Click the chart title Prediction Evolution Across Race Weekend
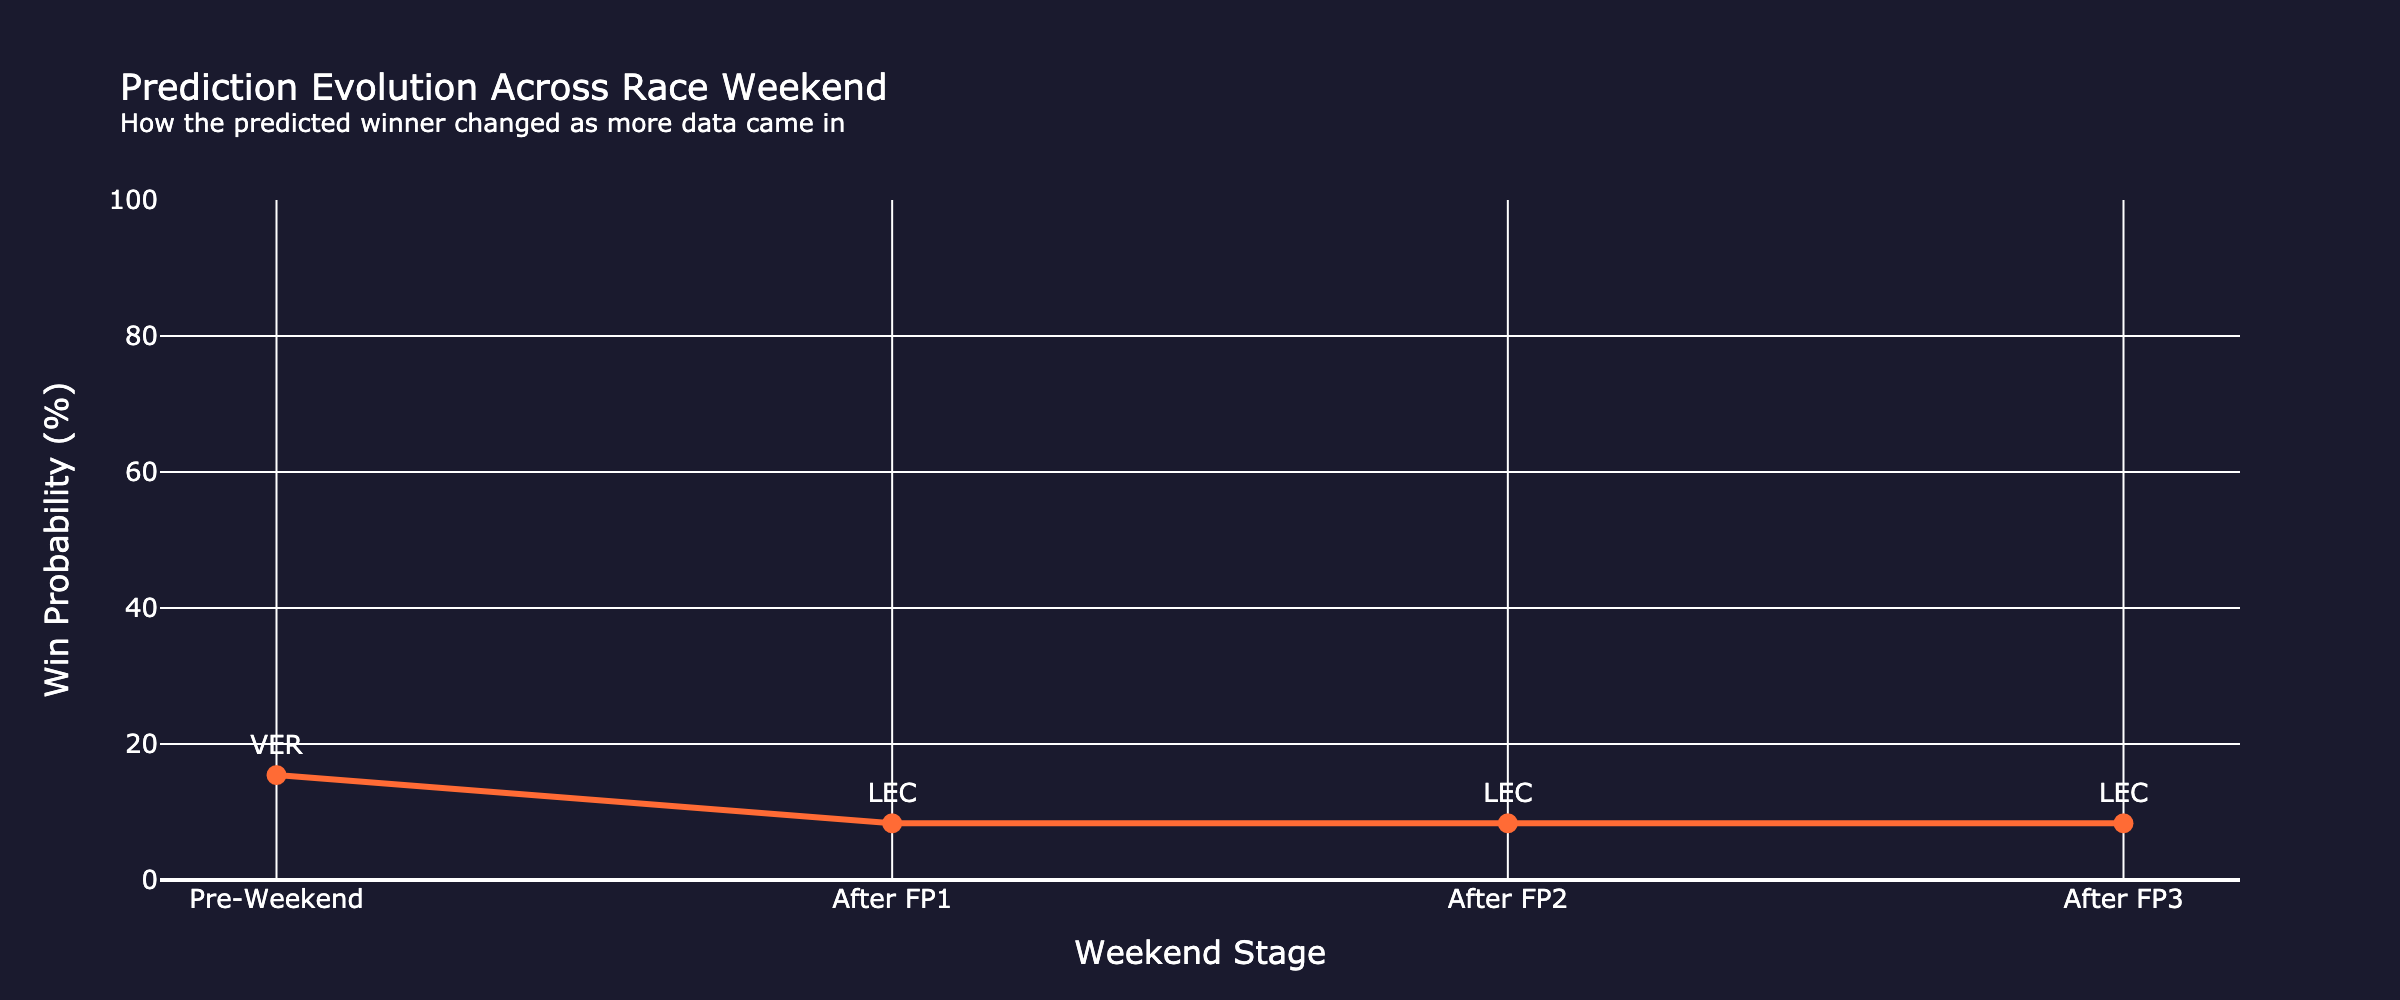 click(503, 88)
